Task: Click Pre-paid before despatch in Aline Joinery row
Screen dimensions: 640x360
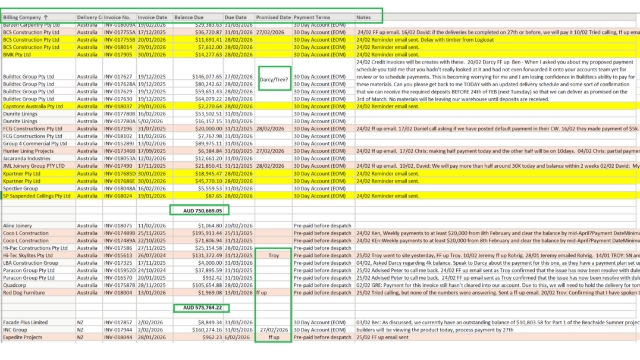Action: [324, 226]
